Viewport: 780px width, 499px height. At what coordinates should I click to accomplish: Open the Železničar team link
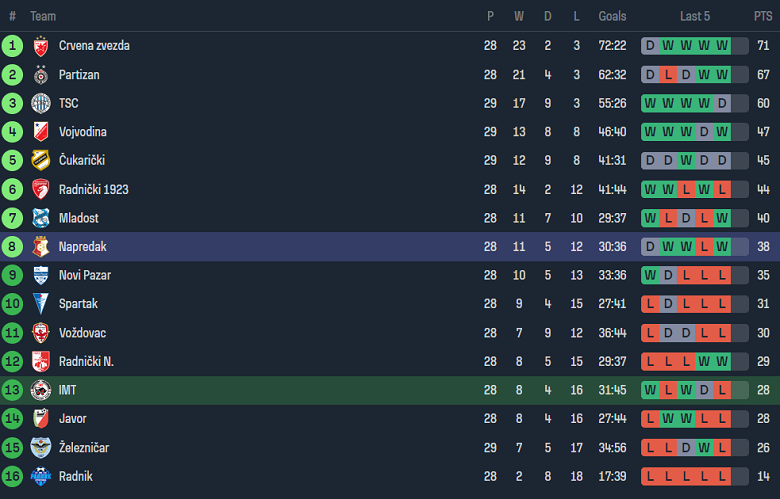[86, 448]
